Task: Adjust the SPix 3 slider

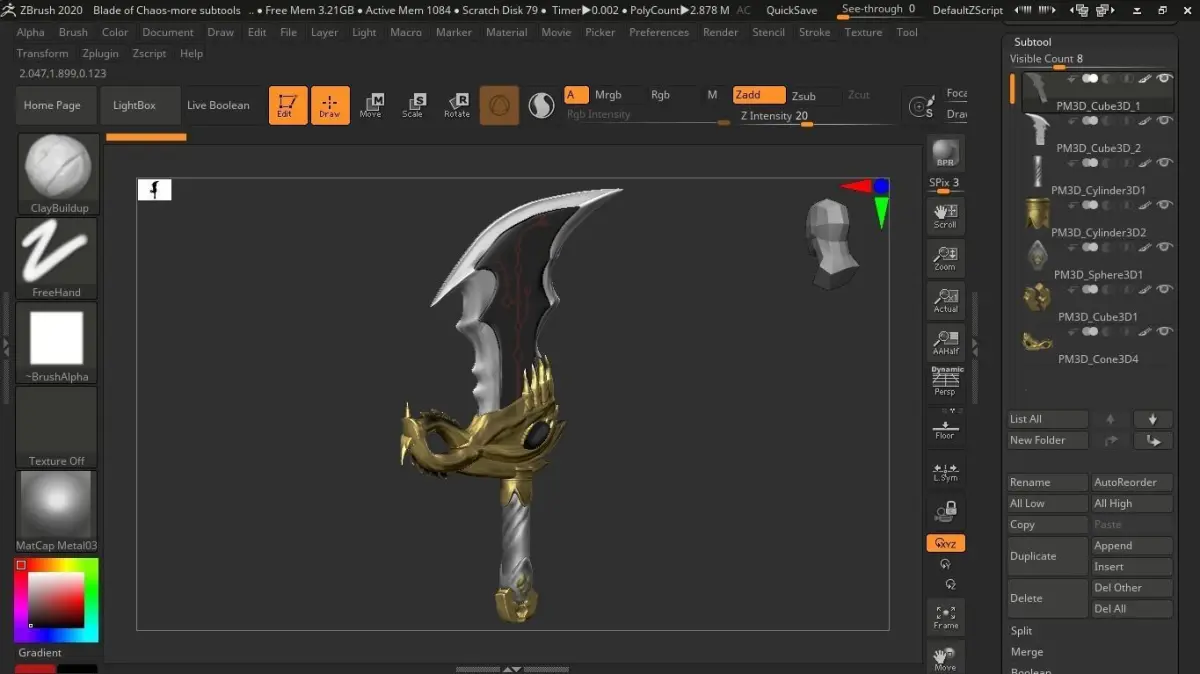Action: coord(945,183)
